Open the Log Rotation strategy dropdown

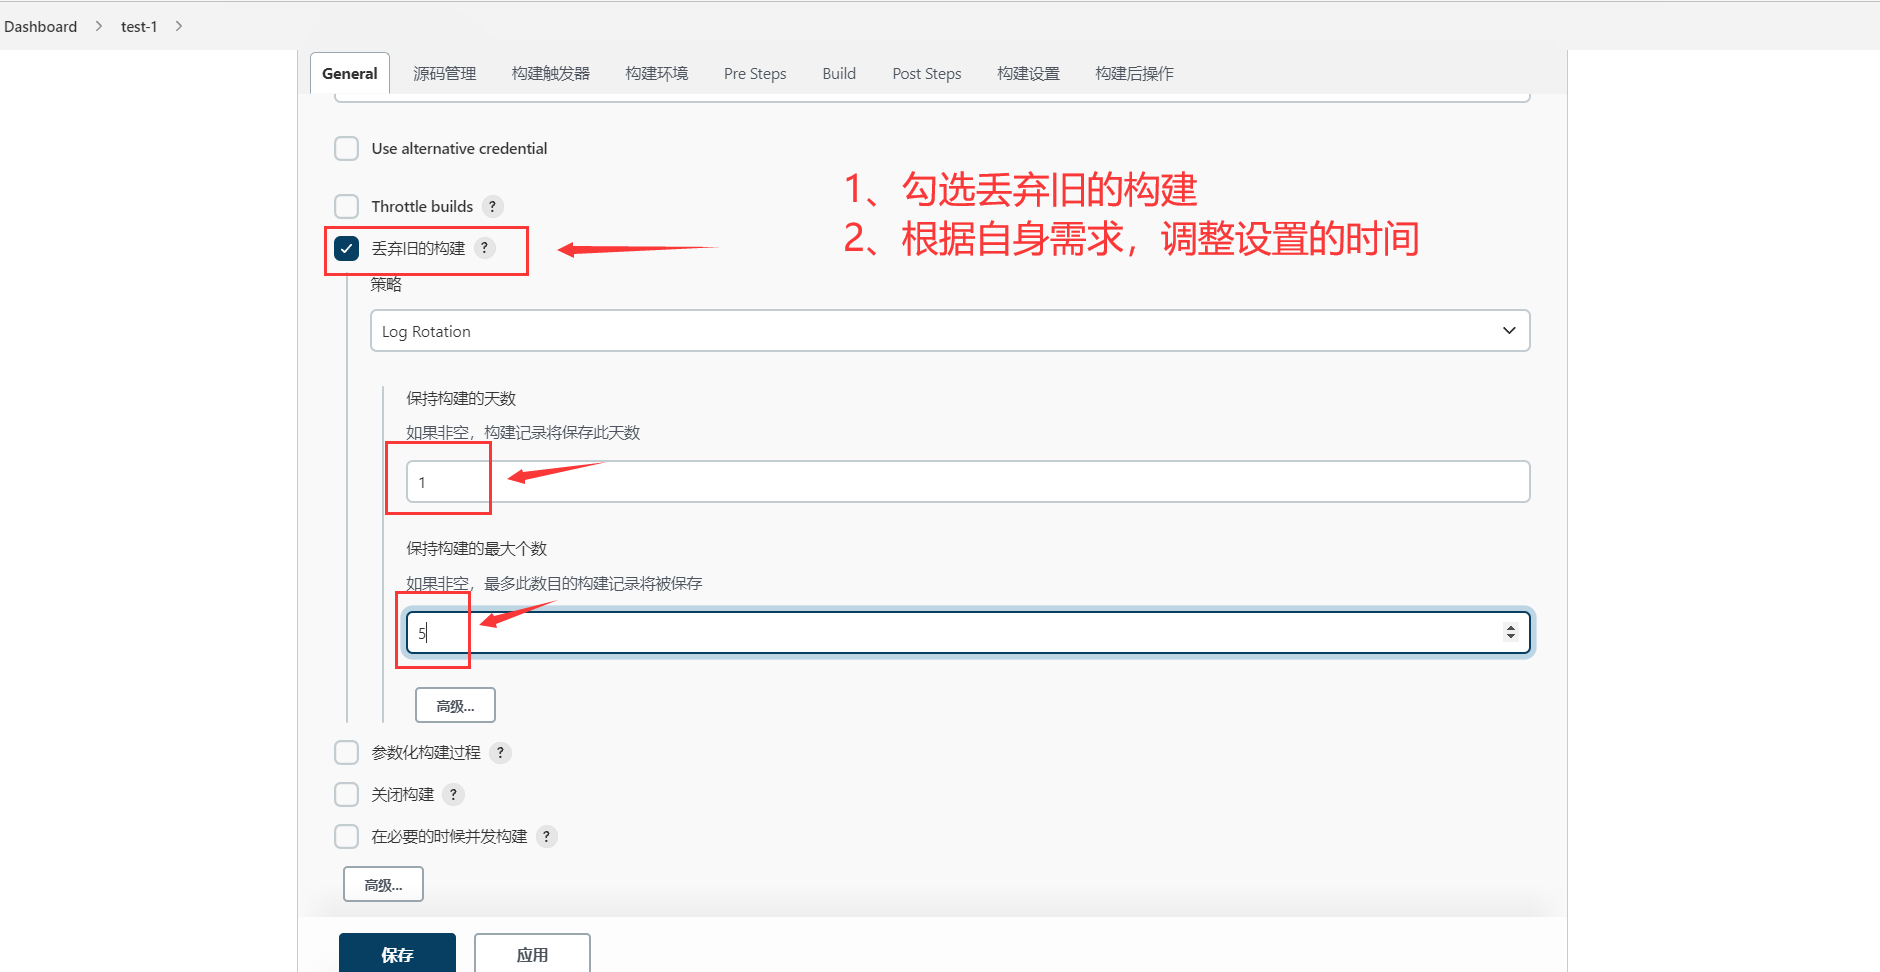pos(950,331)
